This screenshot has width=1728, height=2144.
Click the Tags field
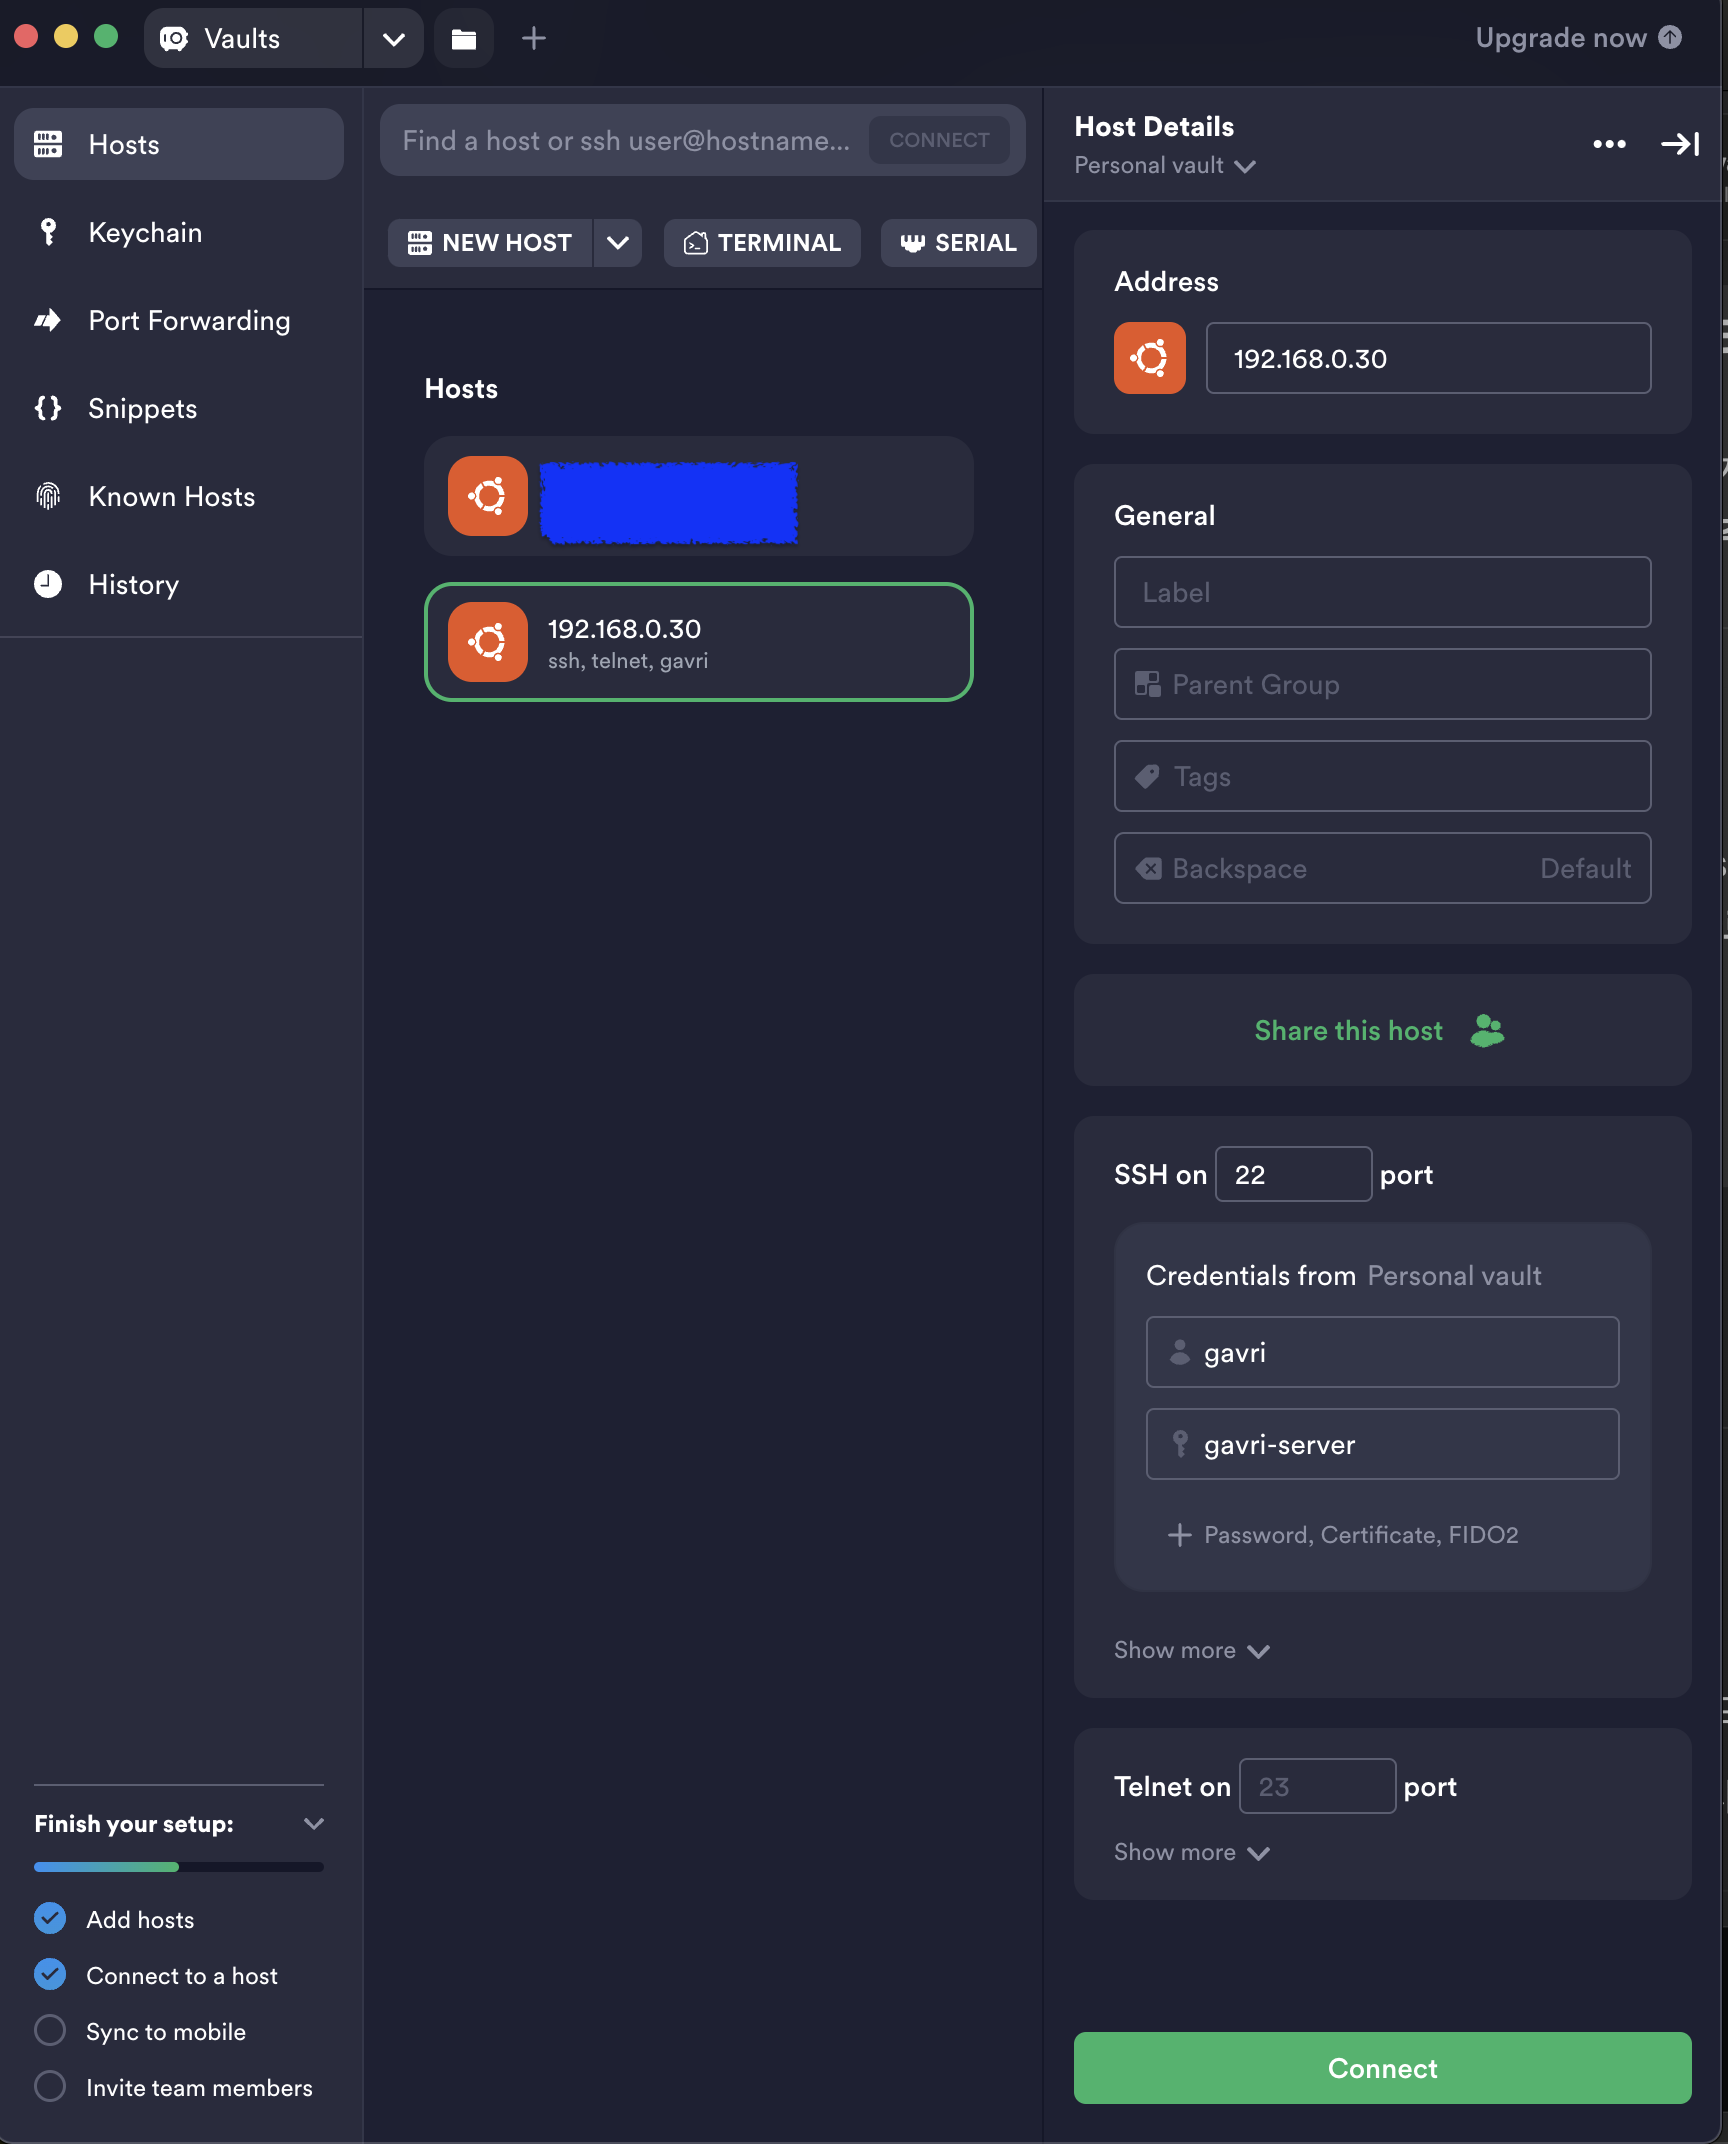(1382, 776)
